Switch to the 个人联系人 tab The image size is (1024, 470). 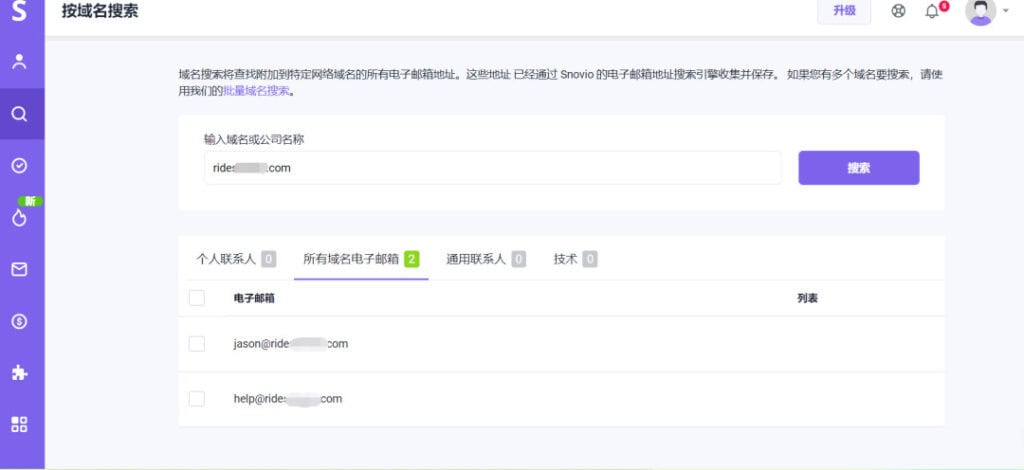[x=226, y=259]
